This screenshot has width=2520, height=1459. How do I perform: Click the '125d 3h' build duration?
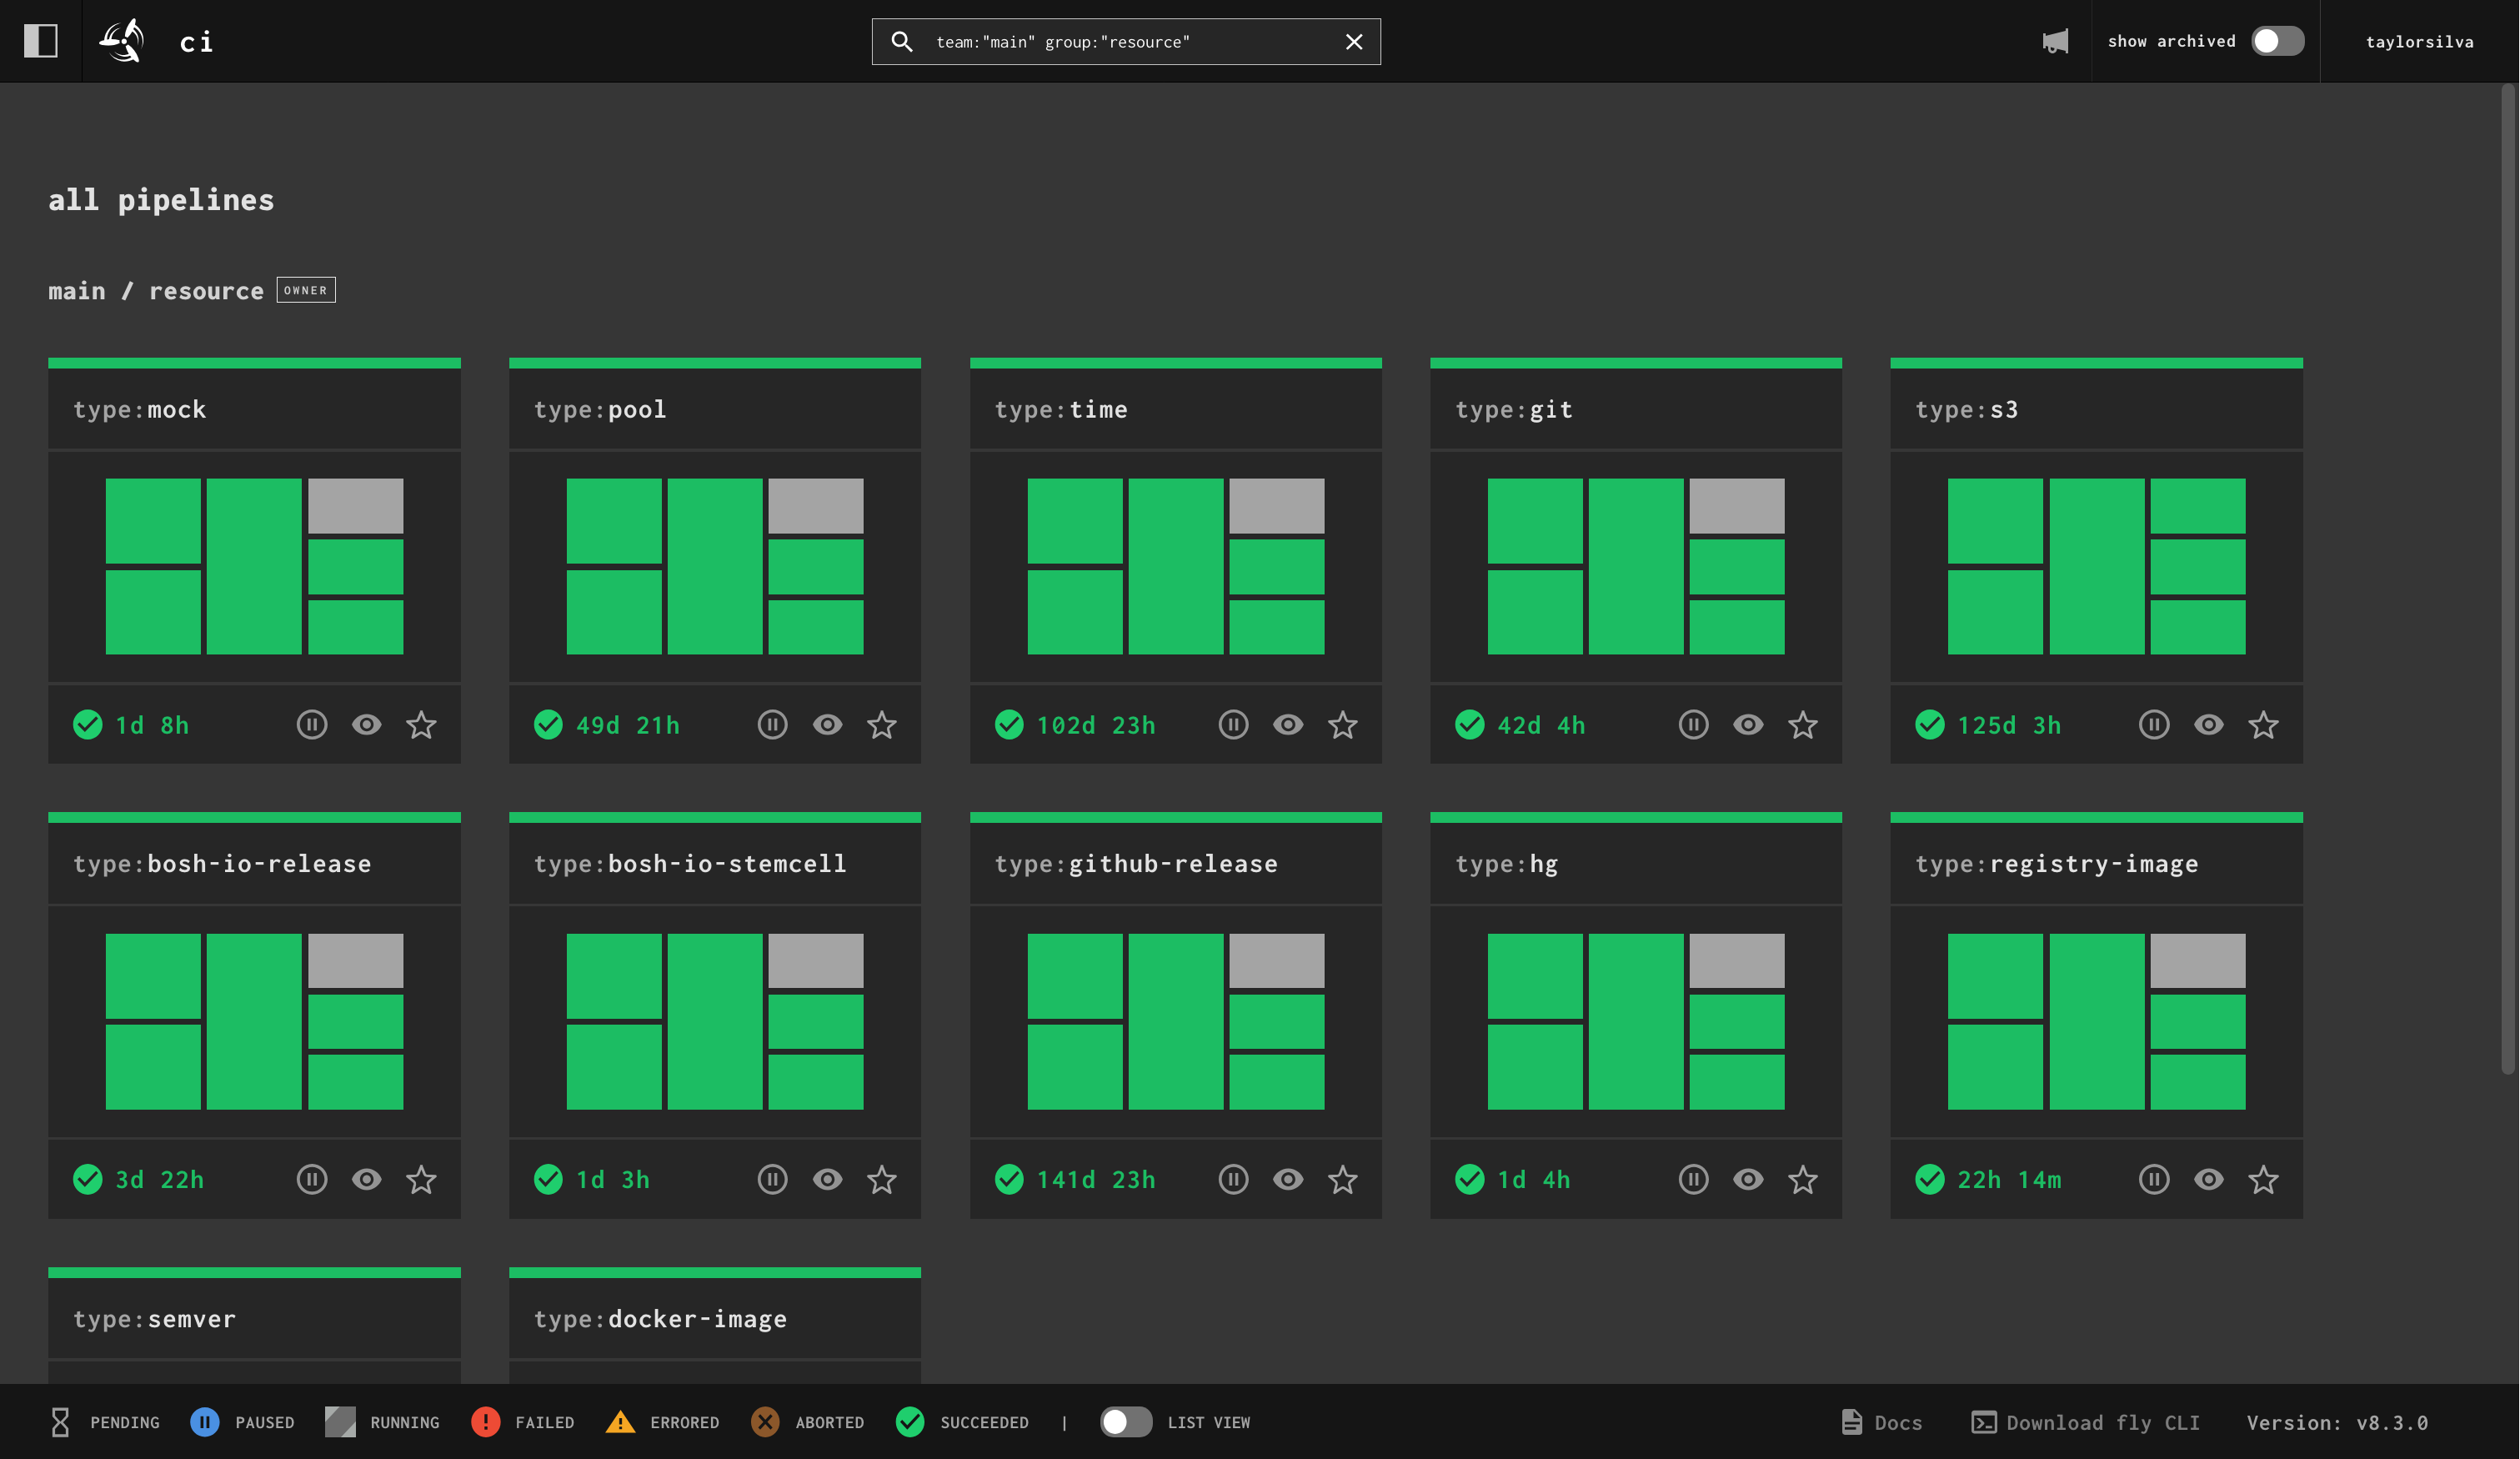pyautogui.click(x=2009, y=725)
